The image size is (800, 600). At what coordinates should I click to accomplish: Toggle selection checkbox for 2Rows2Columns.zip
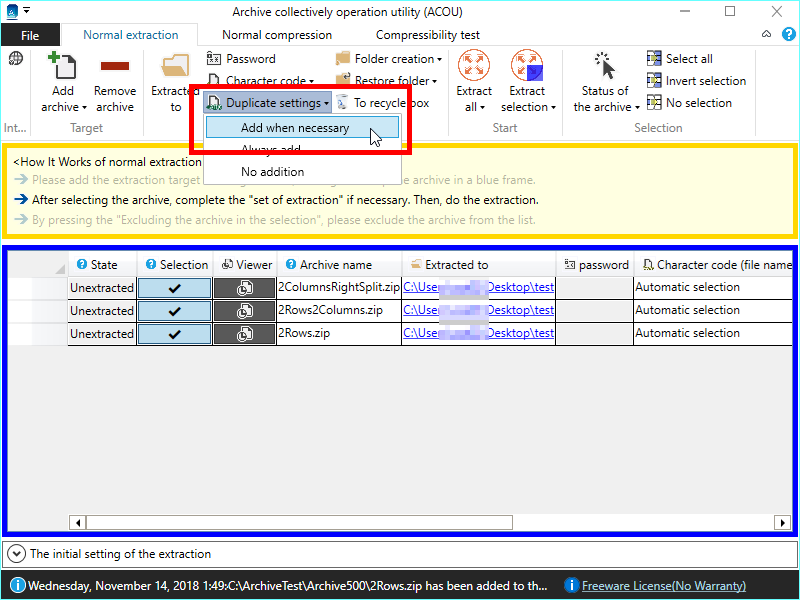coord(174,310)
